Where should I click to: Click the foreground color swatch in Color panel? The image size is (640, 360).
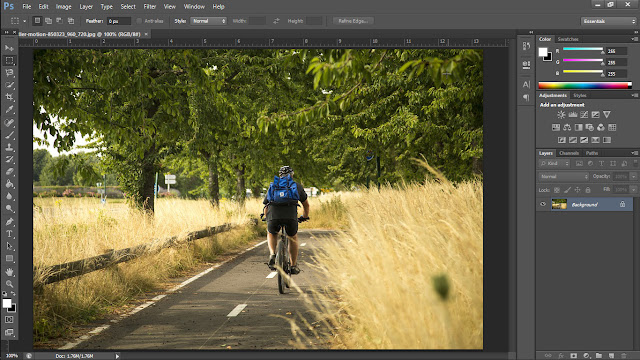coord(543,52)
